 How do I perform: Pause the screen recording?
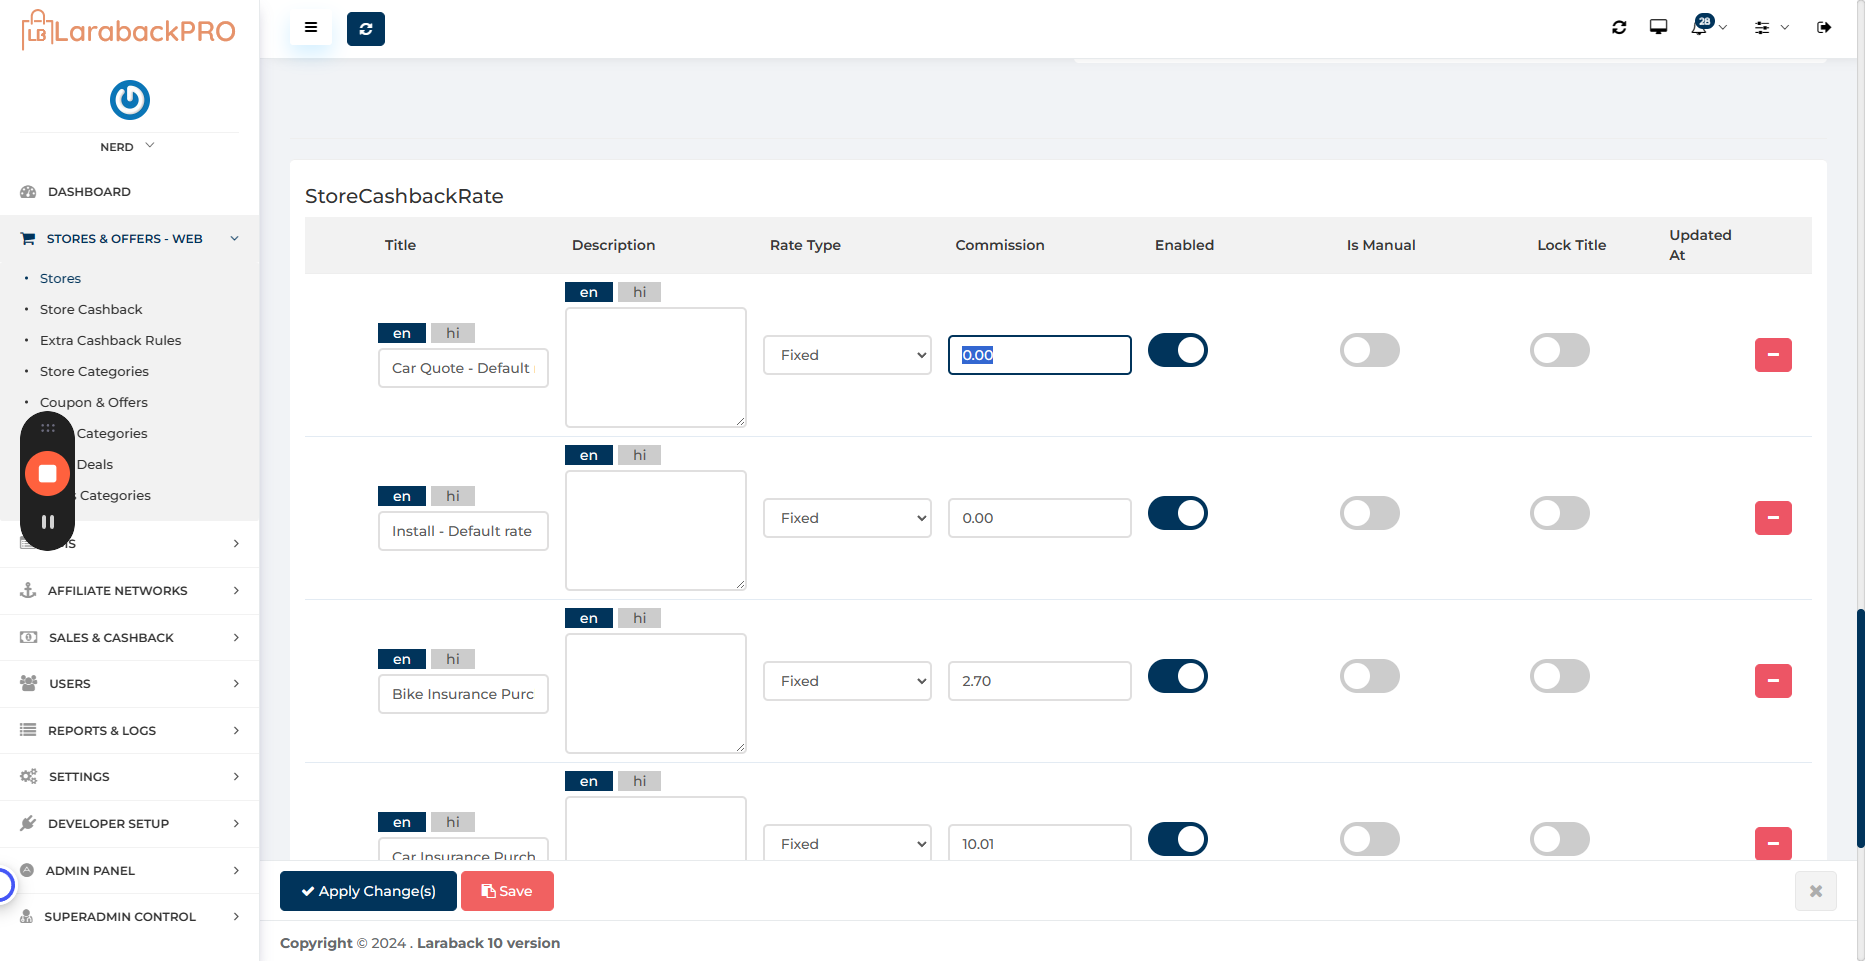(x=47, y=522)
